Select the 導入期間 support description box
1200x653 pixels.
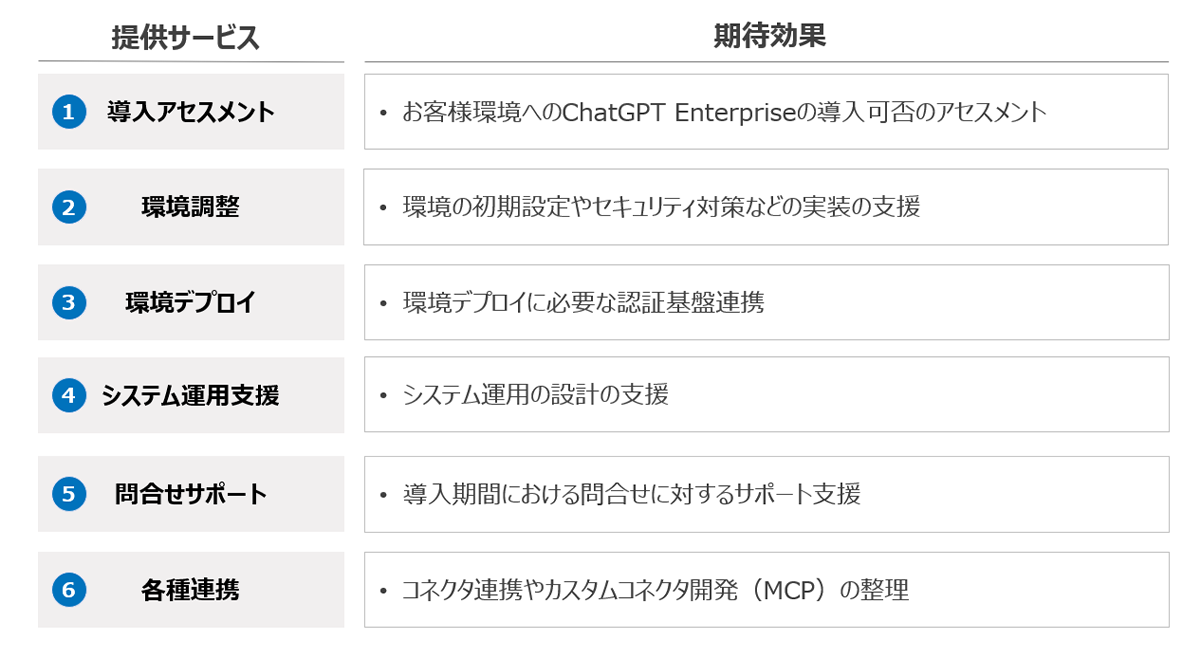[766, 494]
